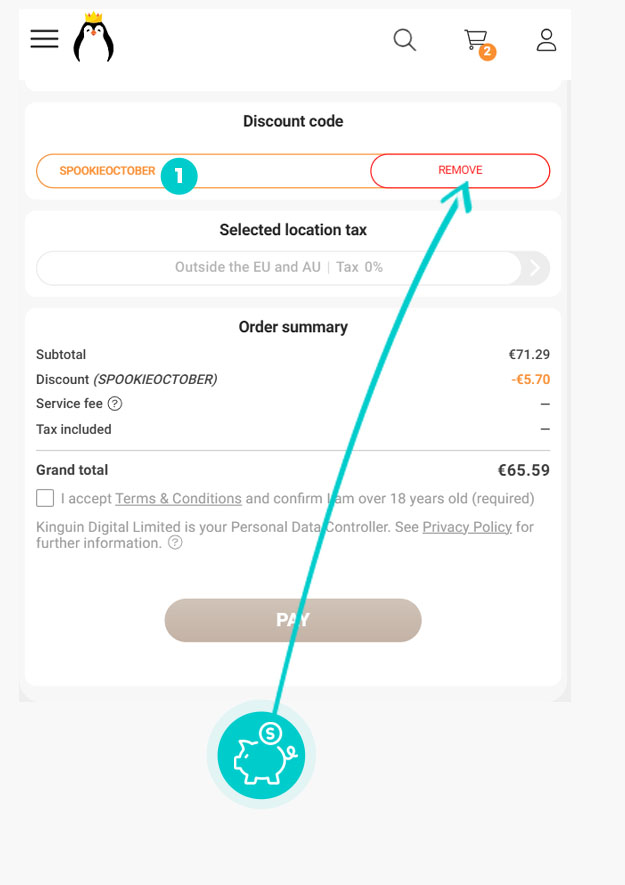Expand the location tax selector arrow
This screenshot has height=885, width=625.
point(536,268)
